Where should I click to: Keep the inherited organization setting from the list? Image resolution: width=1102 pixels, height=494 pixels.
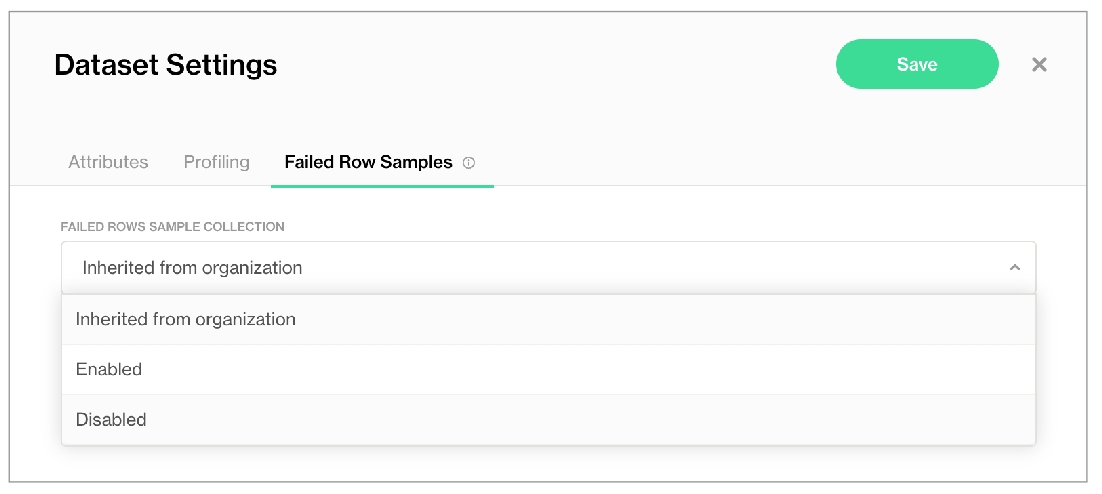[x=186, y=320]
